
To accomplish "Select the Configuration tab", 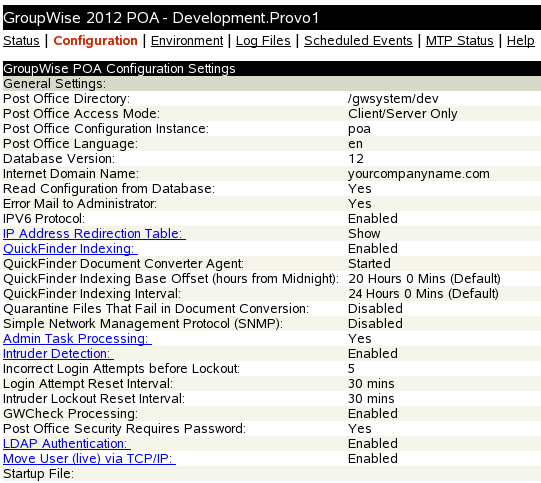I will pyautogui.click(x=95, y=41).
